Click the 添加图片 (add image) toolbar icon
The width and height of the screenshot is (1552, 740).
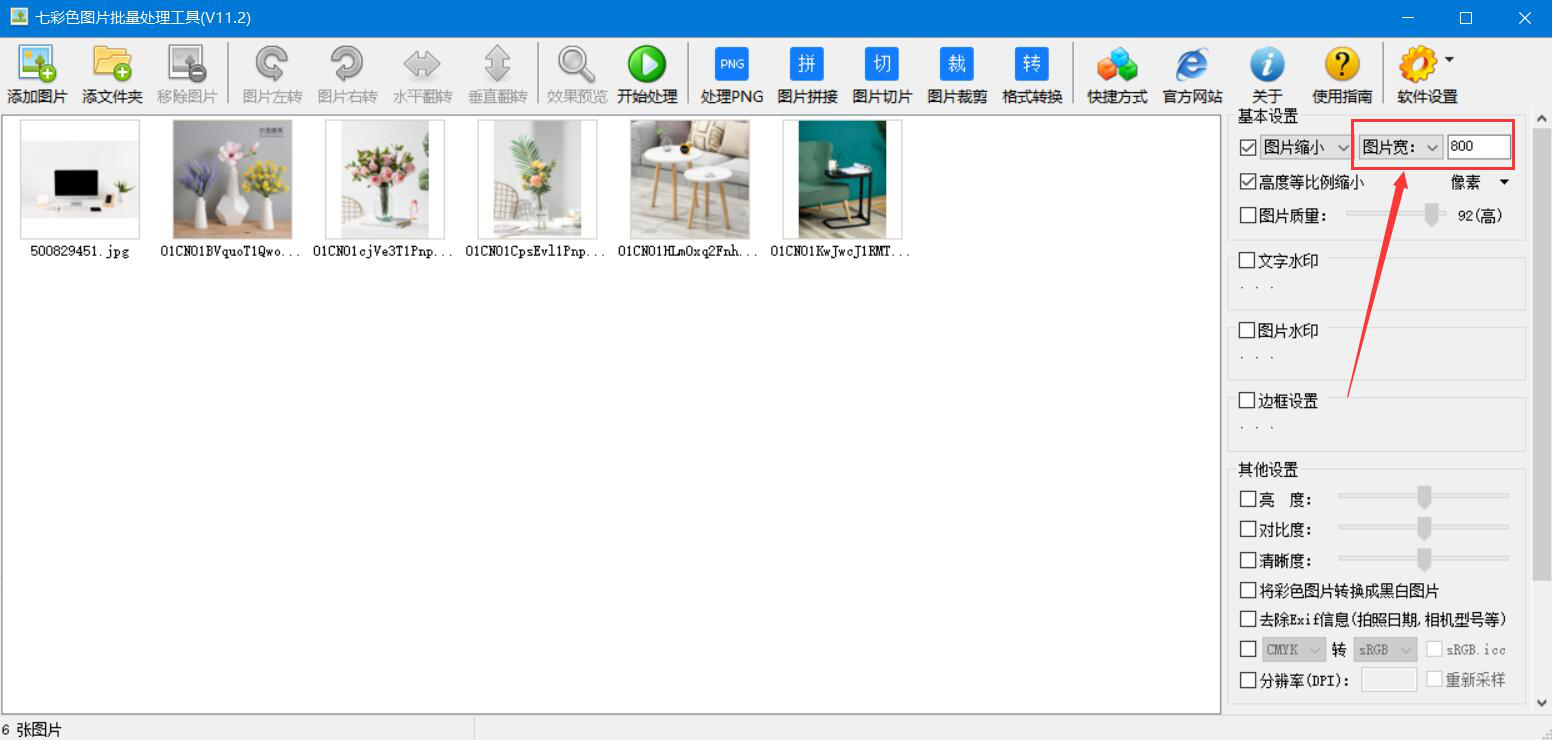pos(37,64)
